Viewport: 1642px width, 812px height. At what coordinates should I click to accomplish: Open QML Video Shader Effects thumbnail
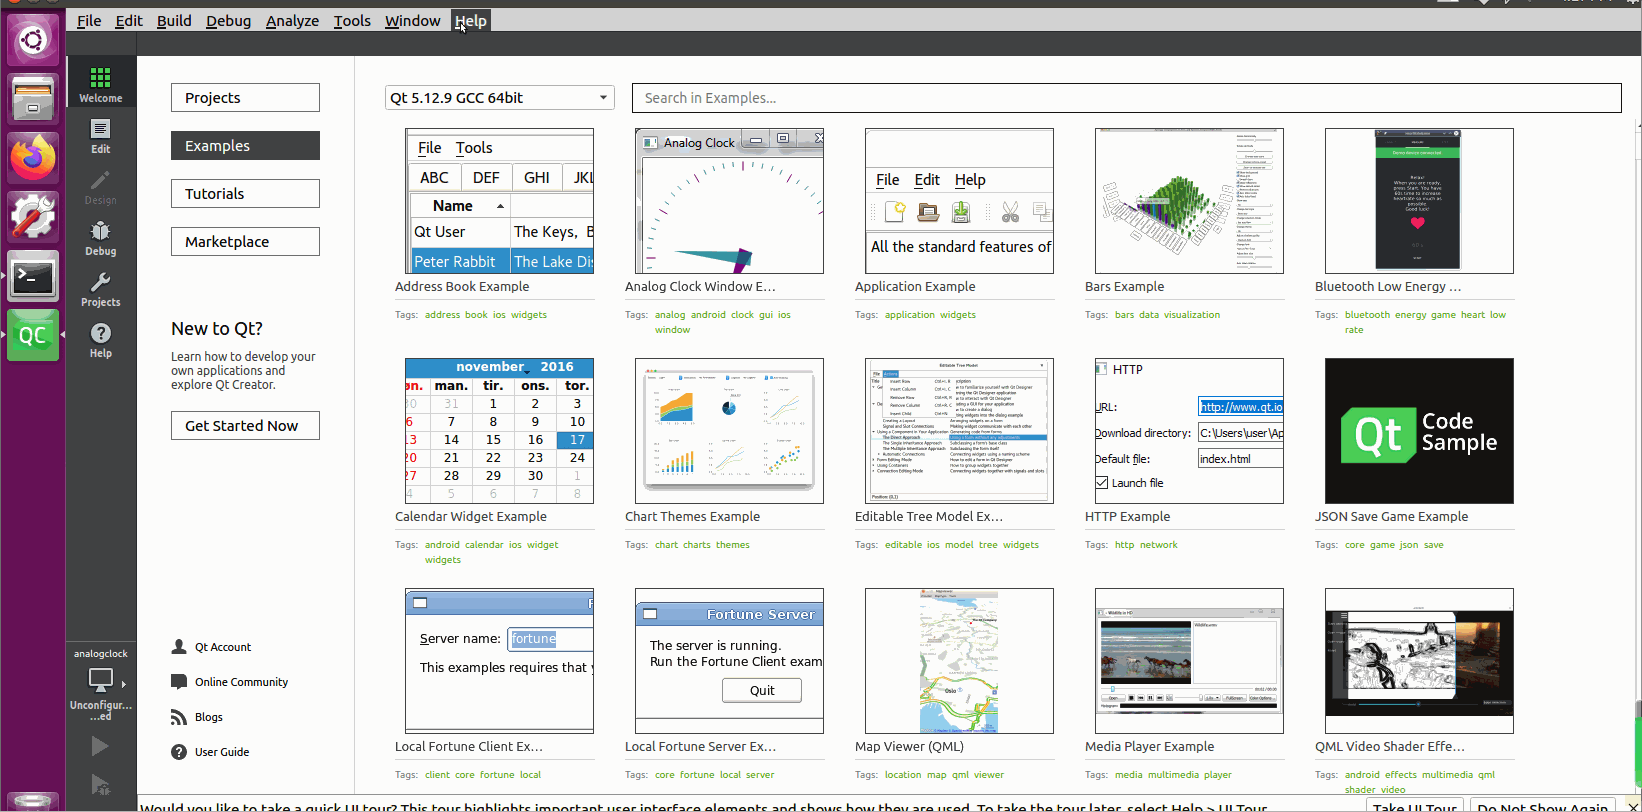1419,661
